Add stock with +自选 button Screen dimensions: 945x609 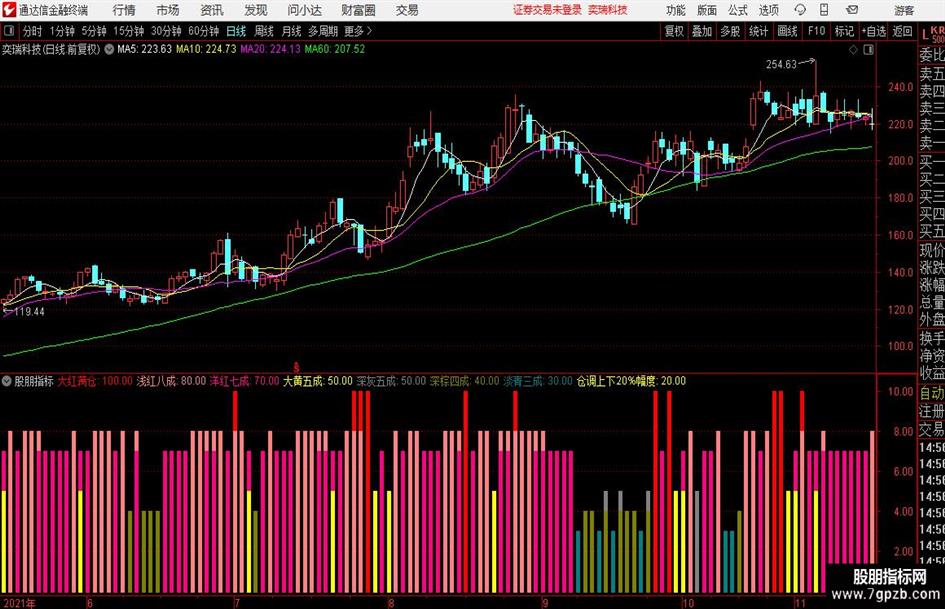point(873,31)
